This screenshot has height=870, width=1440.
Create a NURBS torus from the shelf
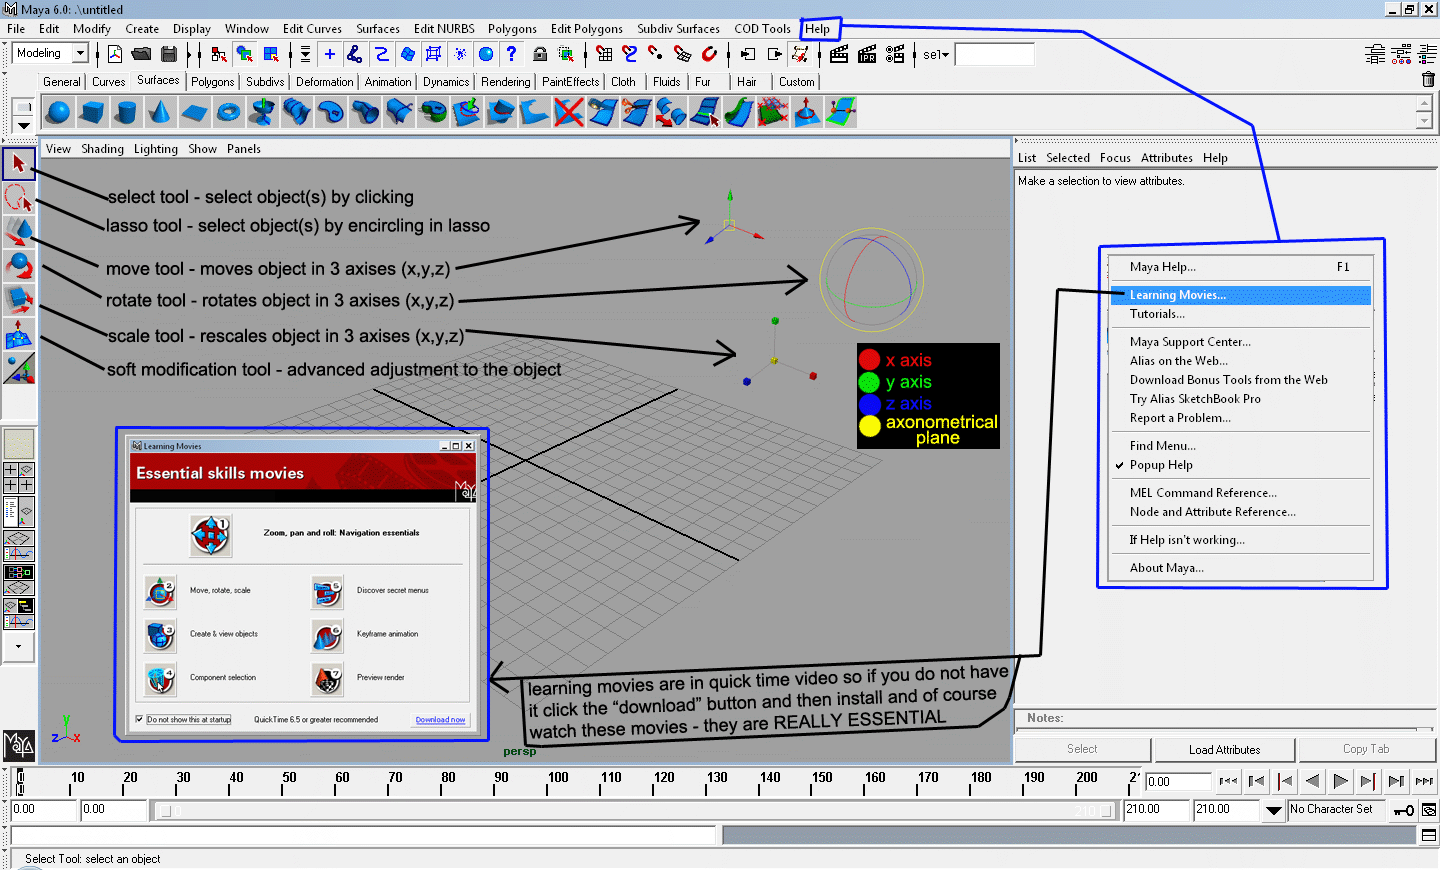(x=228, y=112)
